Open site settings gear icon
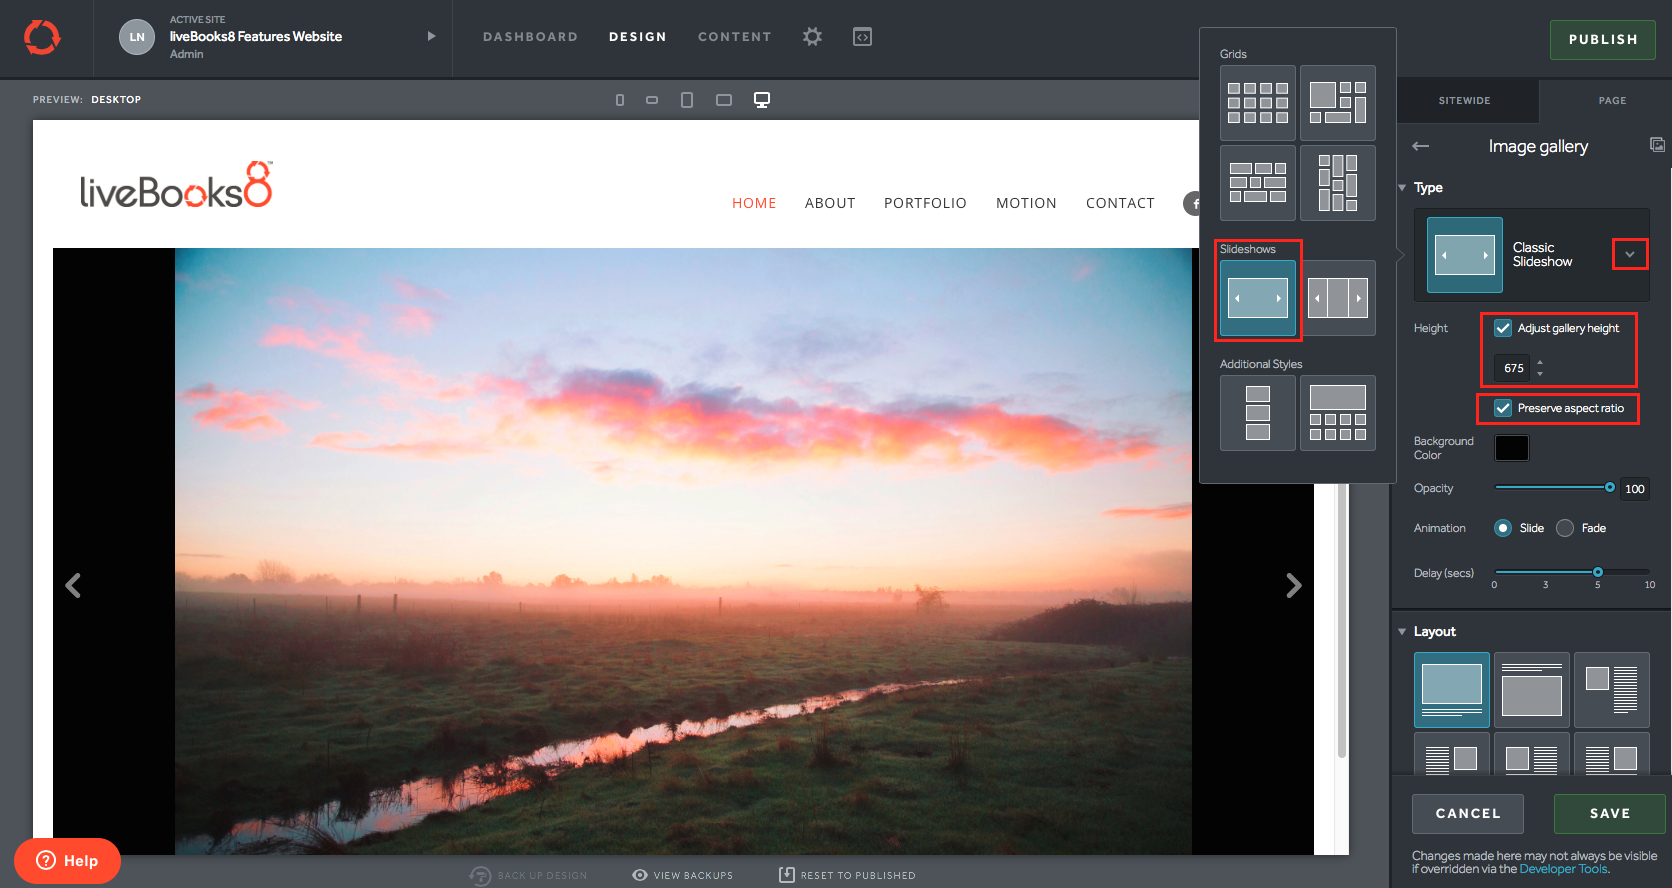Image resolution: width=1672 pixels, height=888 pixels. click(x=812, y=37)
